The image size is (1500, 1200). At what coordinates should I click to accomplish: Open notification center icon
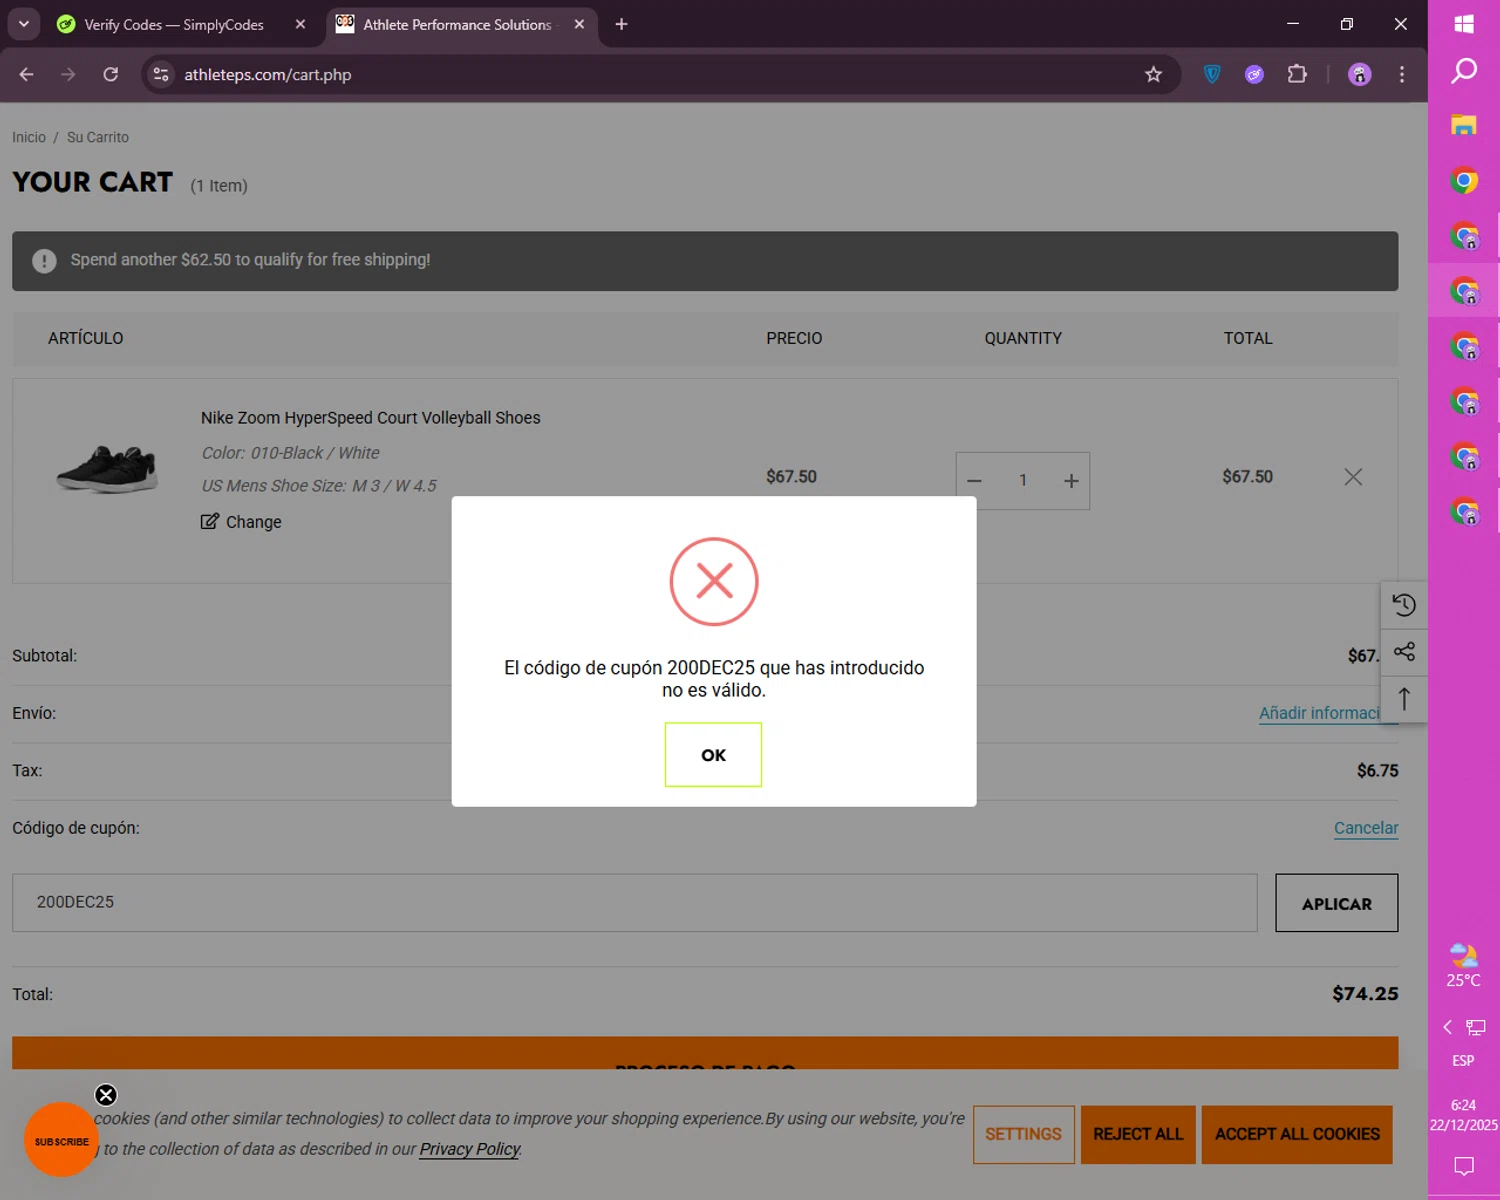[1463, 1165]
